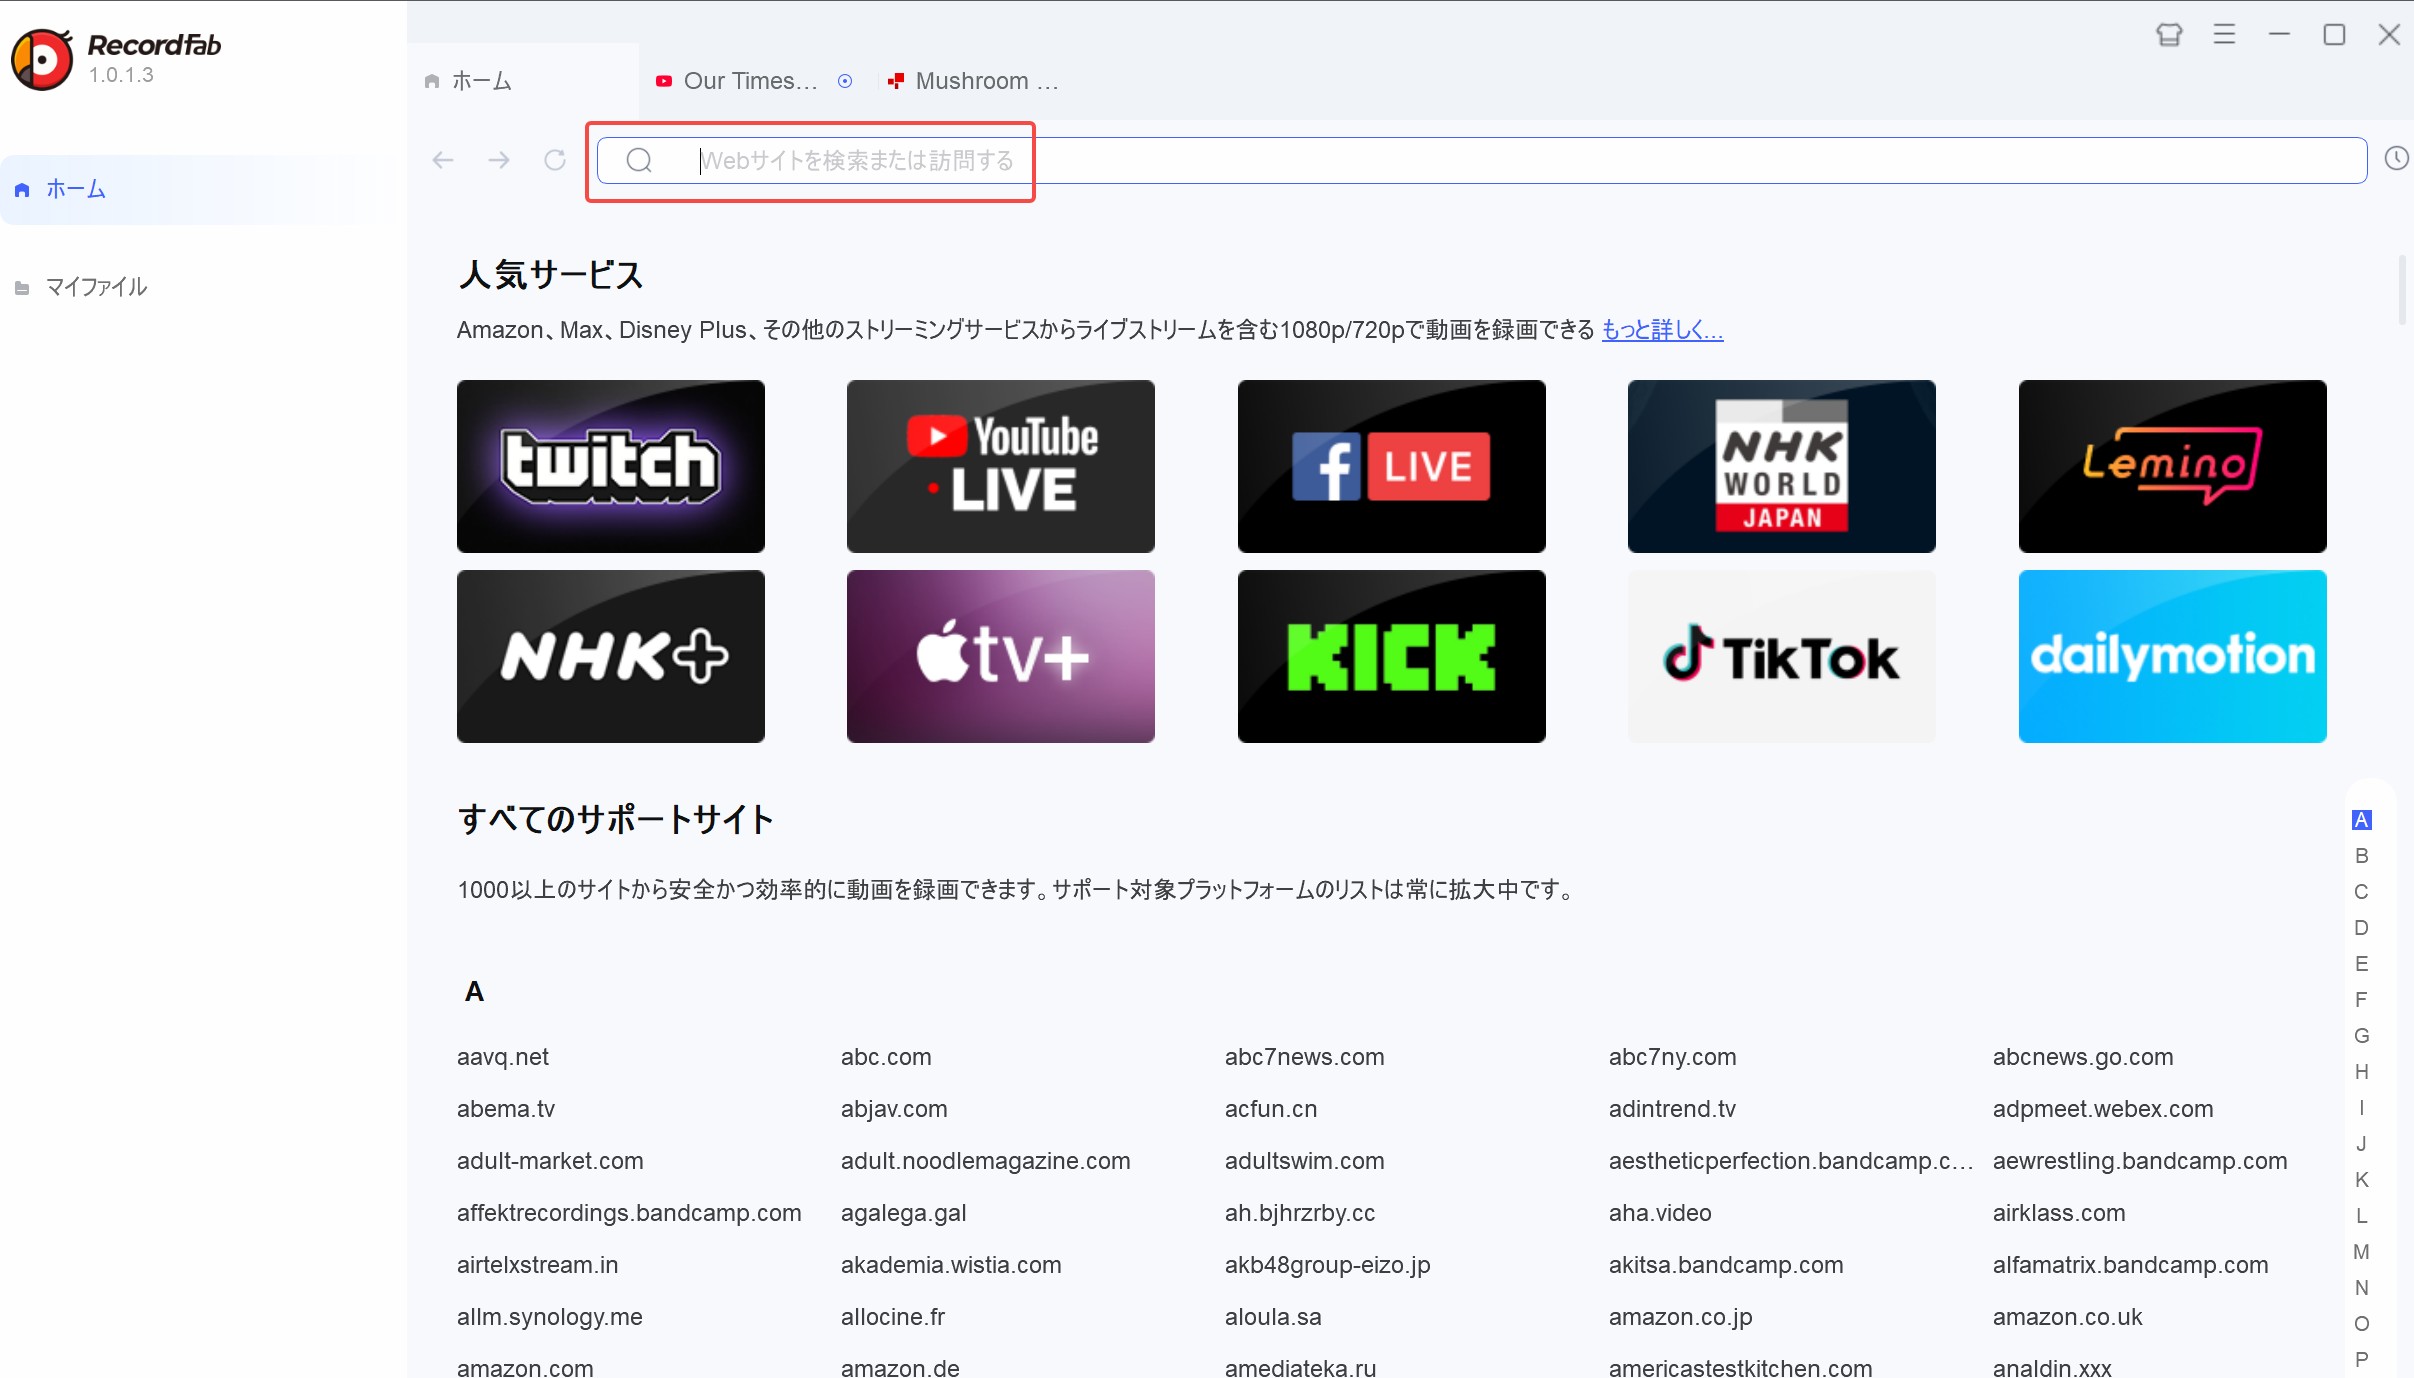
Task: Open the KICK service tile
Action: 1392,656
